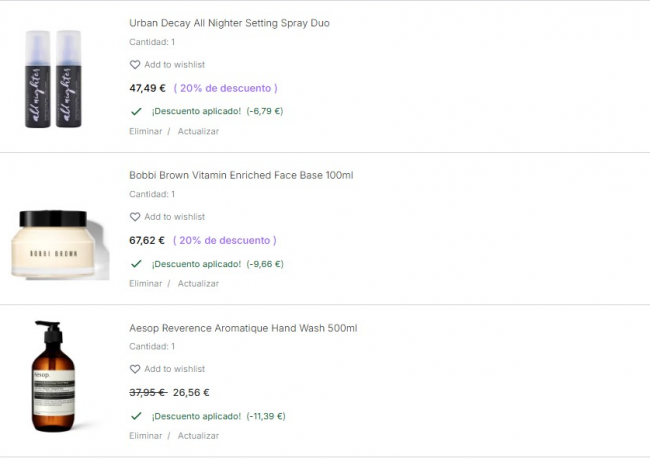The image size is (650, 462).
Task: Click Actualizar under Urban Decay spray
Action: tap(198, 131)
